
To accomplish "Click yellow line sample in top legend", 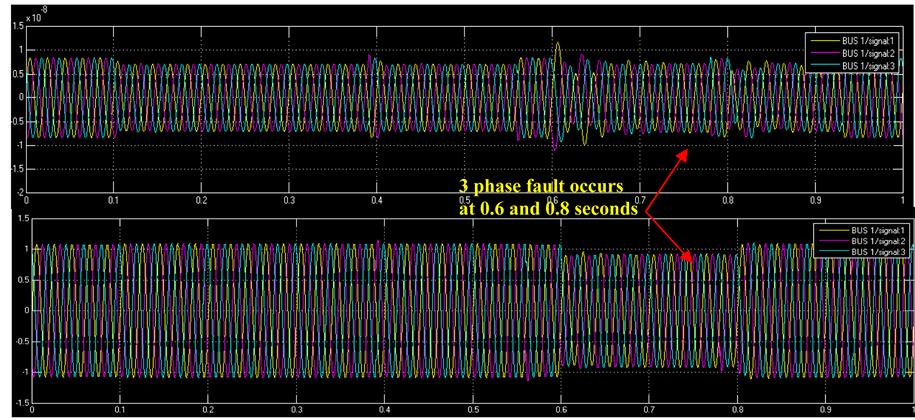I will click(x=826, y=40).
